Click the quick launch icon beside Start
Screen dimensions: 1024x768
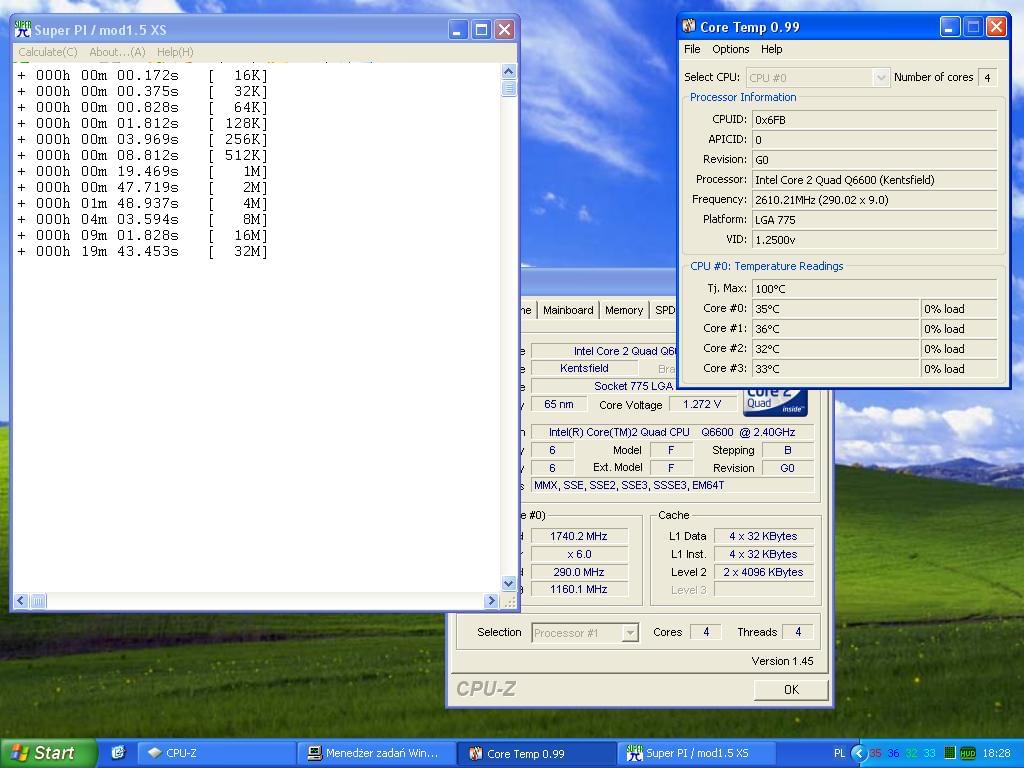tap(117, 753)
